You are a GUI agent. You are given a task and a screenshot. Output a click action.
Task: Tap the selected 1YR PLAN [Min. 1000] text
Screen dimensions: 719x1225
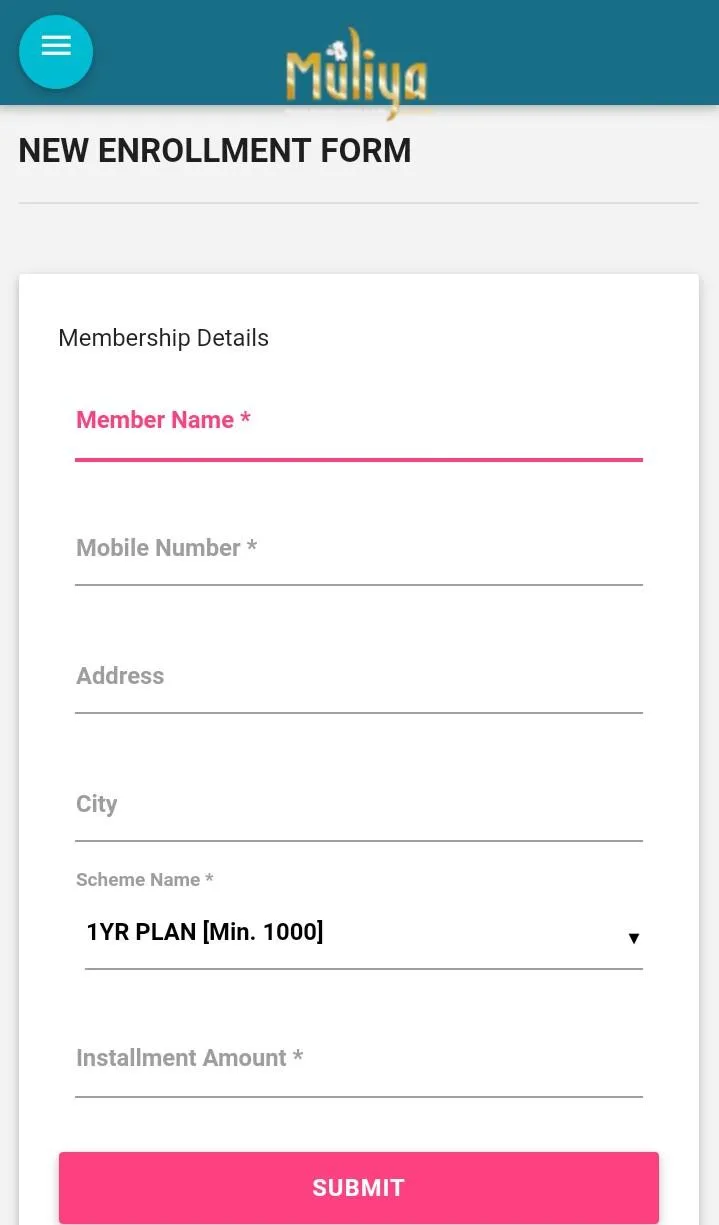205,932
